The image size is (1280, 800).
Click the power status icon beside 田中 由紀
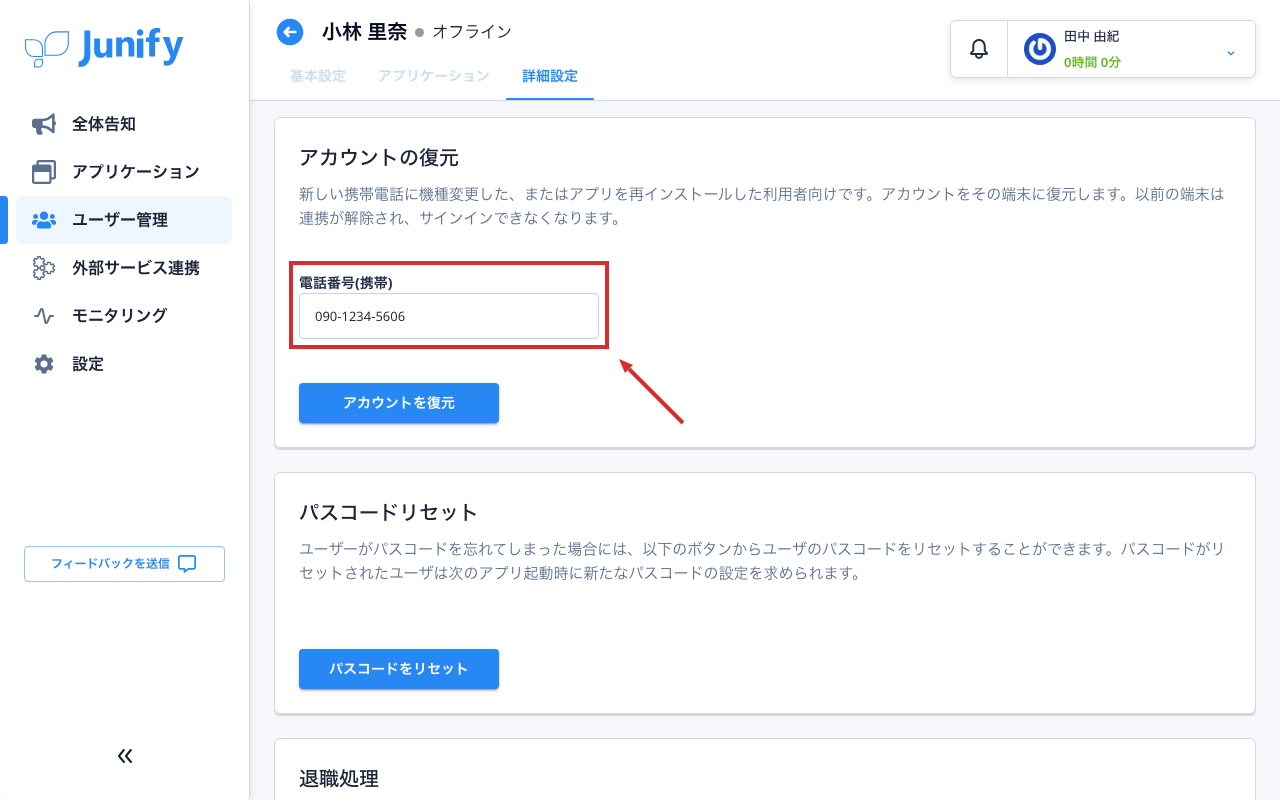[1040, 49]
